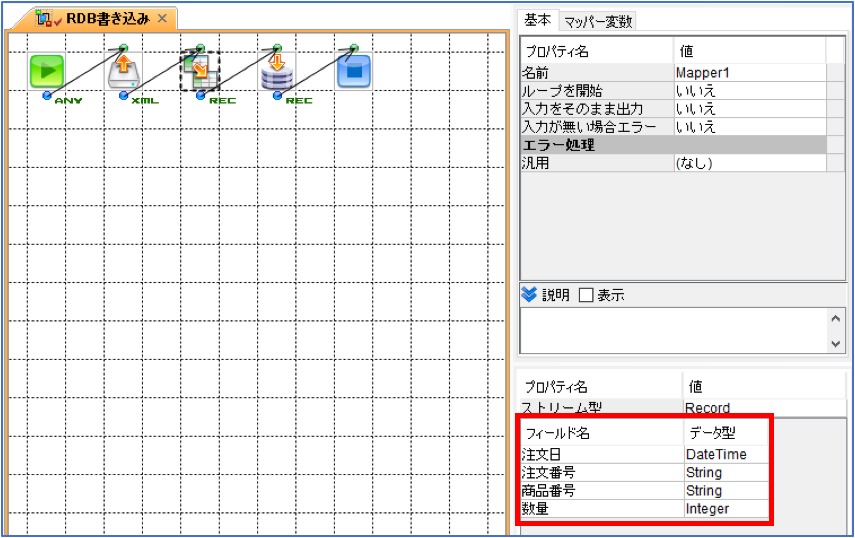Click inside the description text area
This screenshot has height=538, width=855.
pos(674,330)
